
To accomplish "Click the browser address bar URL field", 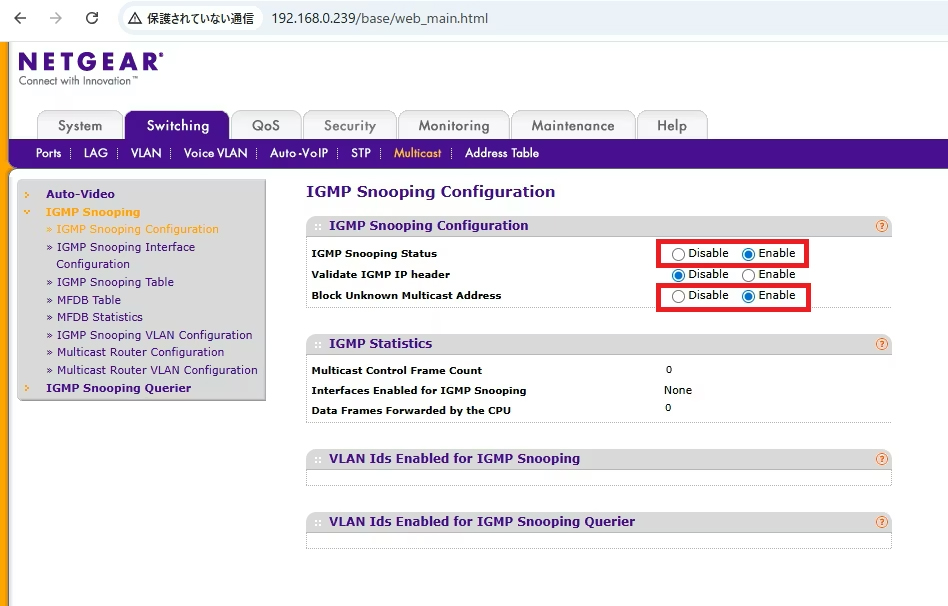I will pos(340,17).
